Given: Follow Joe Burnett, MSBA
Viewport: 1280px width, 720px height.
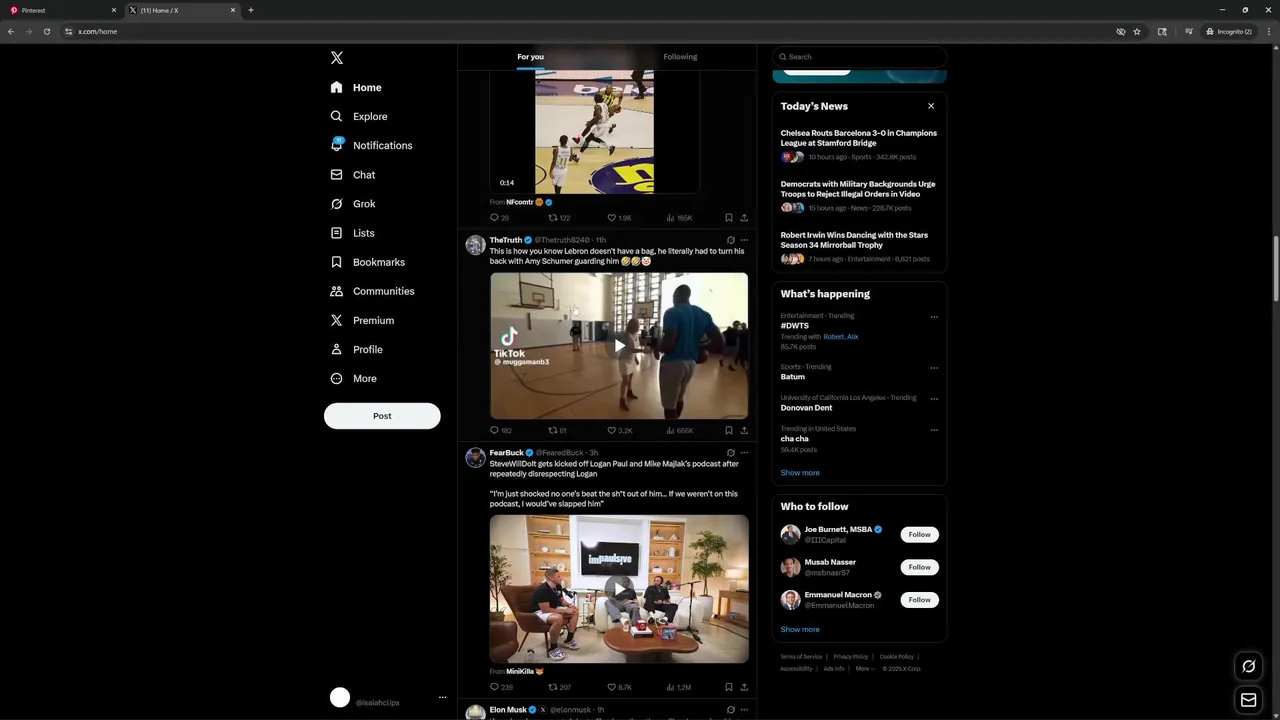Looking at the screenshot, I should pyautogui.click(x=919, y=535).
